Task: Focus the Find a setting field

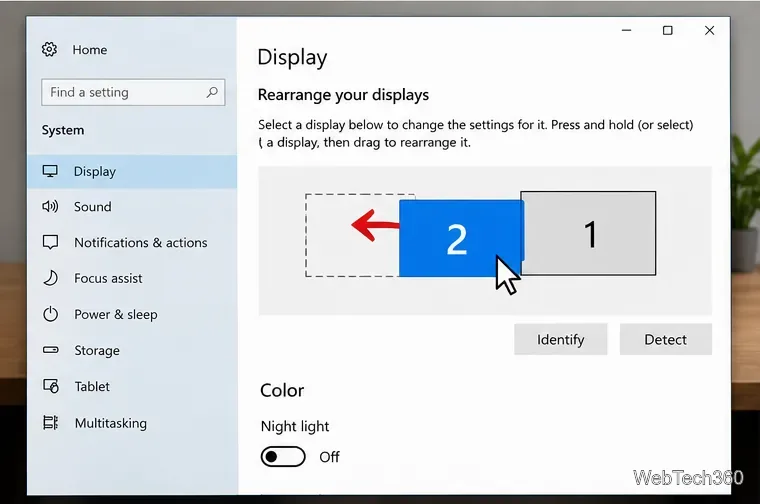Action: click(x=133, y=92)
